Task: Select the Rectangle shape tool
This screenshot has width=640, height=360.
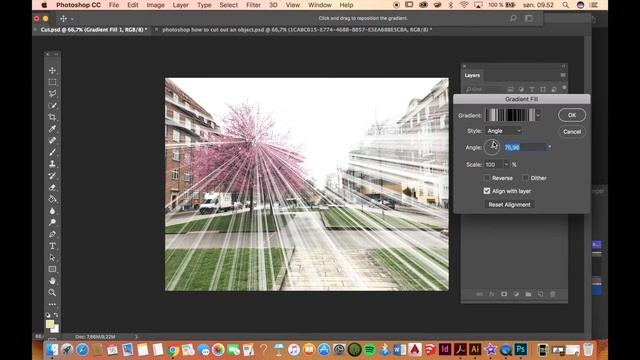Action: (x=52, y=269)
